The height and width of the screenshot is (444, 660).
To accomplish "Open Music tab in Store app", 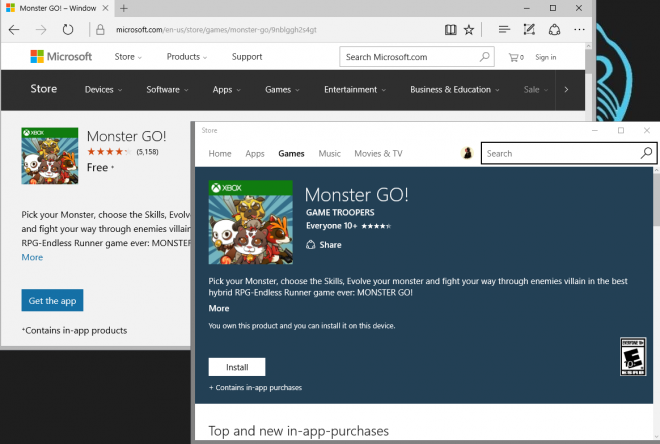I will (330, 154).
